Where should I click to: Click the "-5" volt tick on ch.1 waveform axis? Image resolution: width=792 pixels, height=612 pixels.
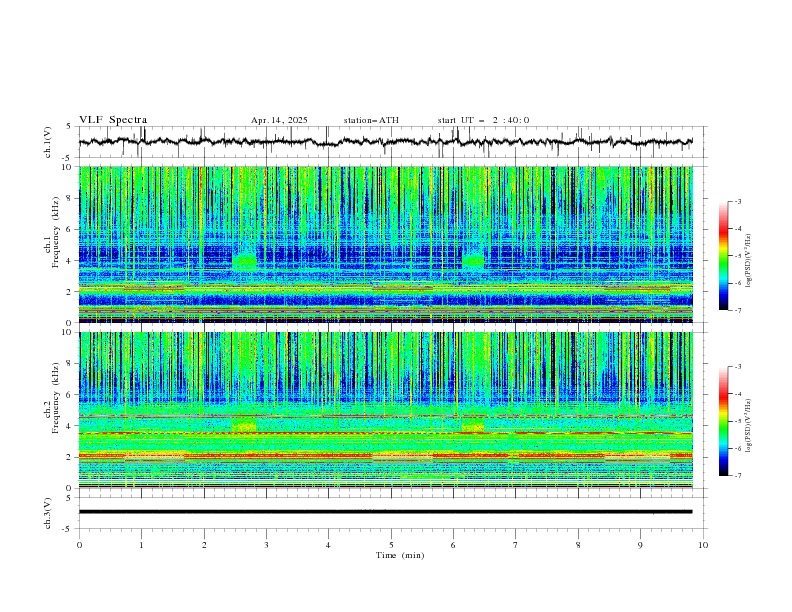tap(68, 158)
